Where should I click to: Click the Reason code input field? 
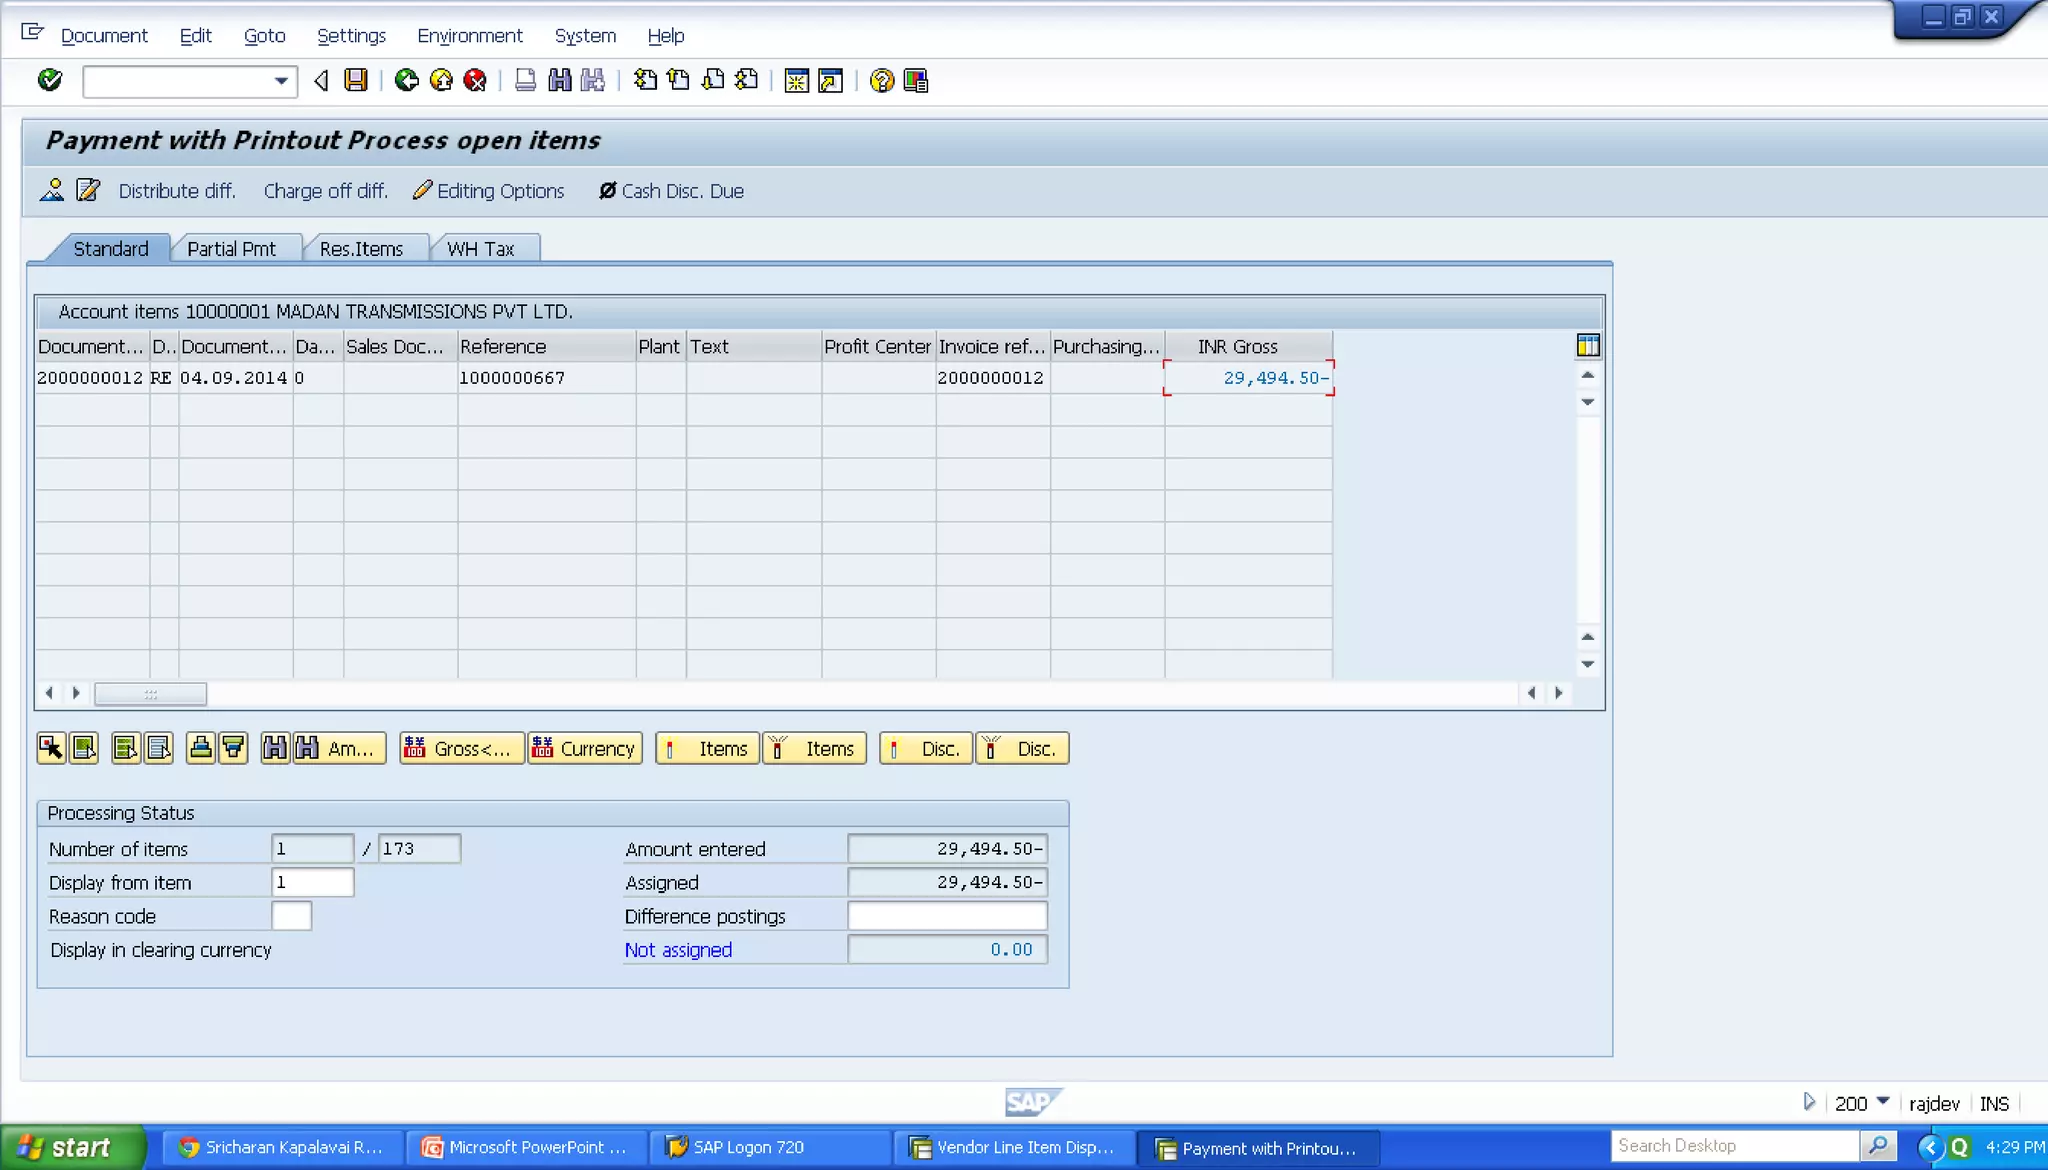(291, 916)
